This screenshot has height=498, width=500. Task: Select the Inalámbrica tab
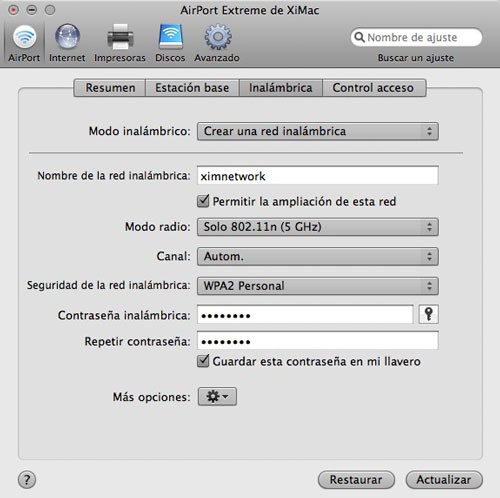tap(281, 88)
